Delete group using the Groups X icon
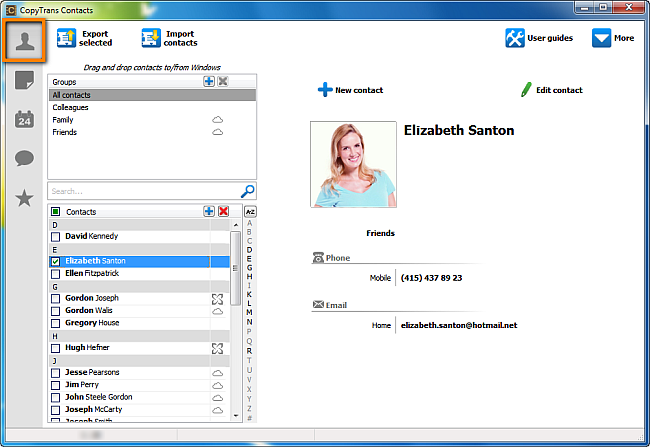Image resolution: width=650 pixels, height=447 pixels. (223, 81)
